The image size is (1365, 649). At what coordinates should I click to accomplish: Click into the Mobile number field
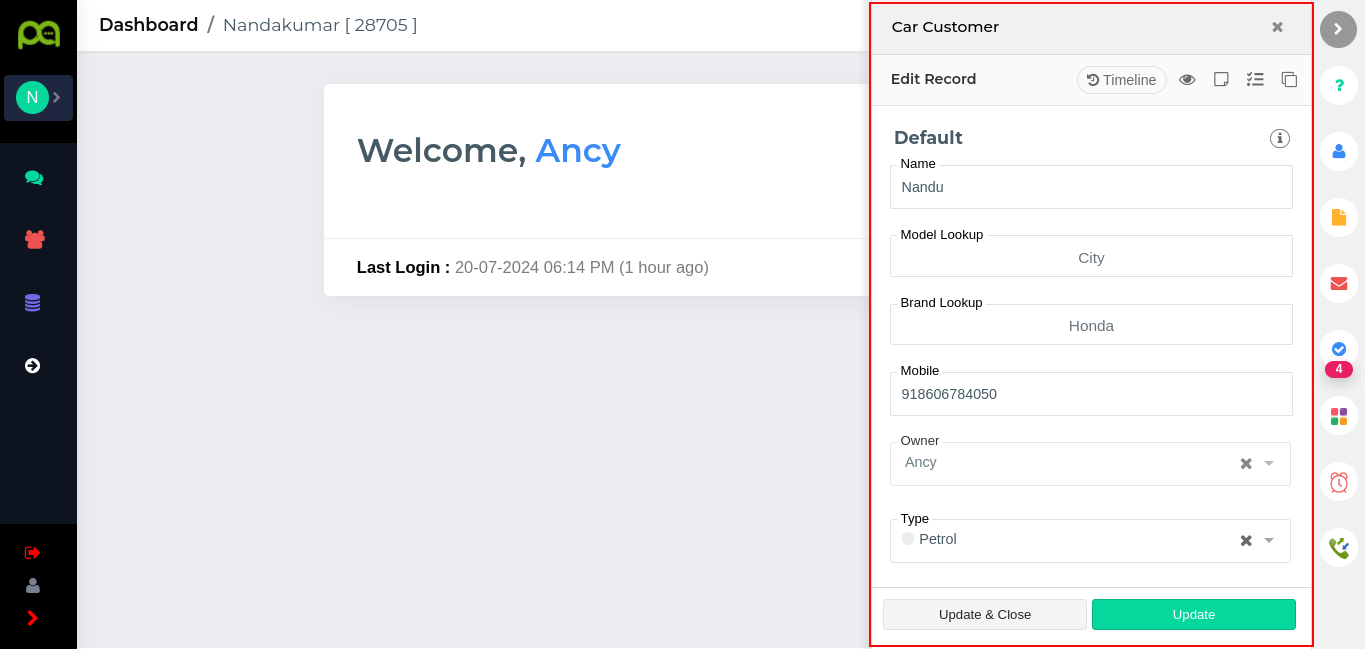[1090, 395]
